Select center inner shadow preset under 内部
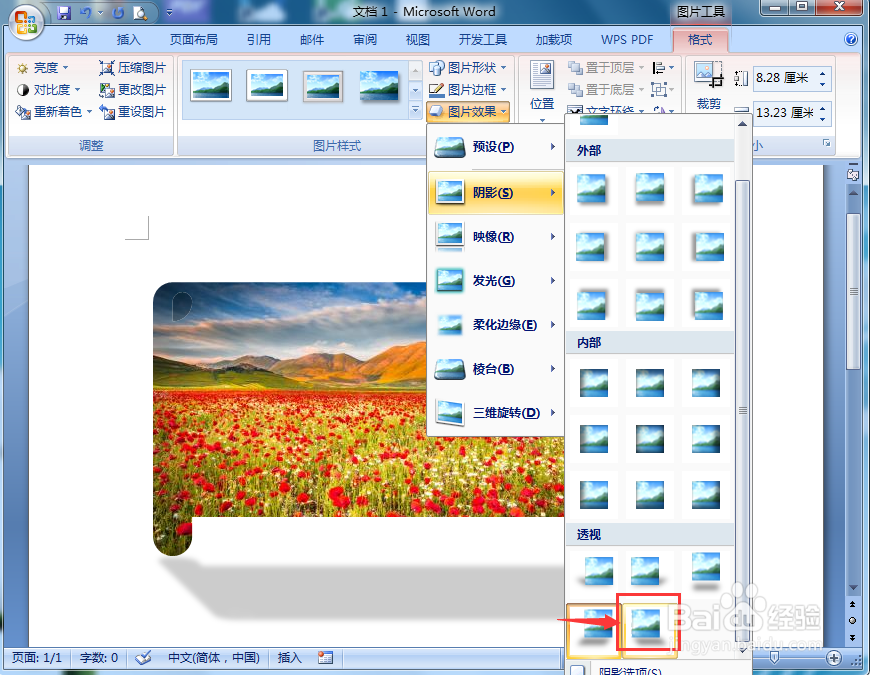Image resolution: width=870 pixels, height=675 pixels. (650, 438)
